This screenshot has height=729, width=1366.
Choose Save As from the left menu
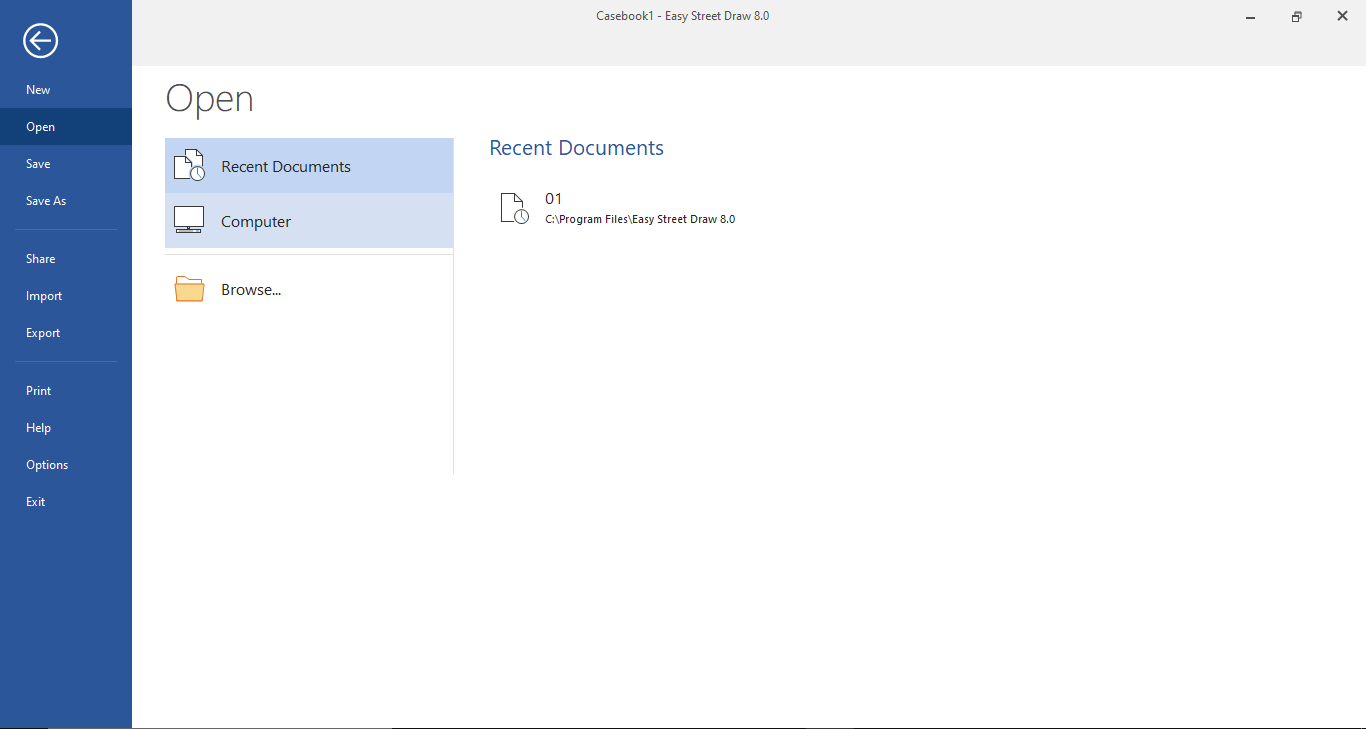tap(66, 201)
